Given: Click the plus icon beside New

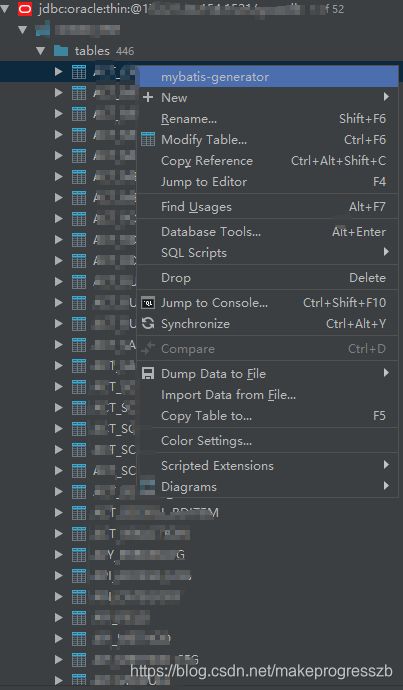Looking at the screenshot, I should pos(148,97).
